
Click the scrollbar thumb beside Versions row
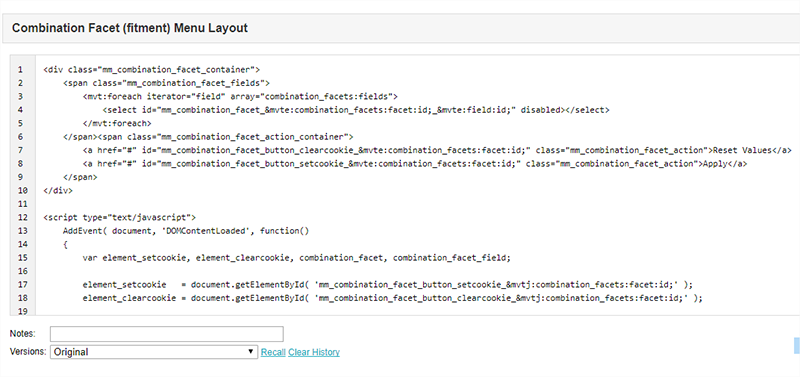tap(796, 345)
